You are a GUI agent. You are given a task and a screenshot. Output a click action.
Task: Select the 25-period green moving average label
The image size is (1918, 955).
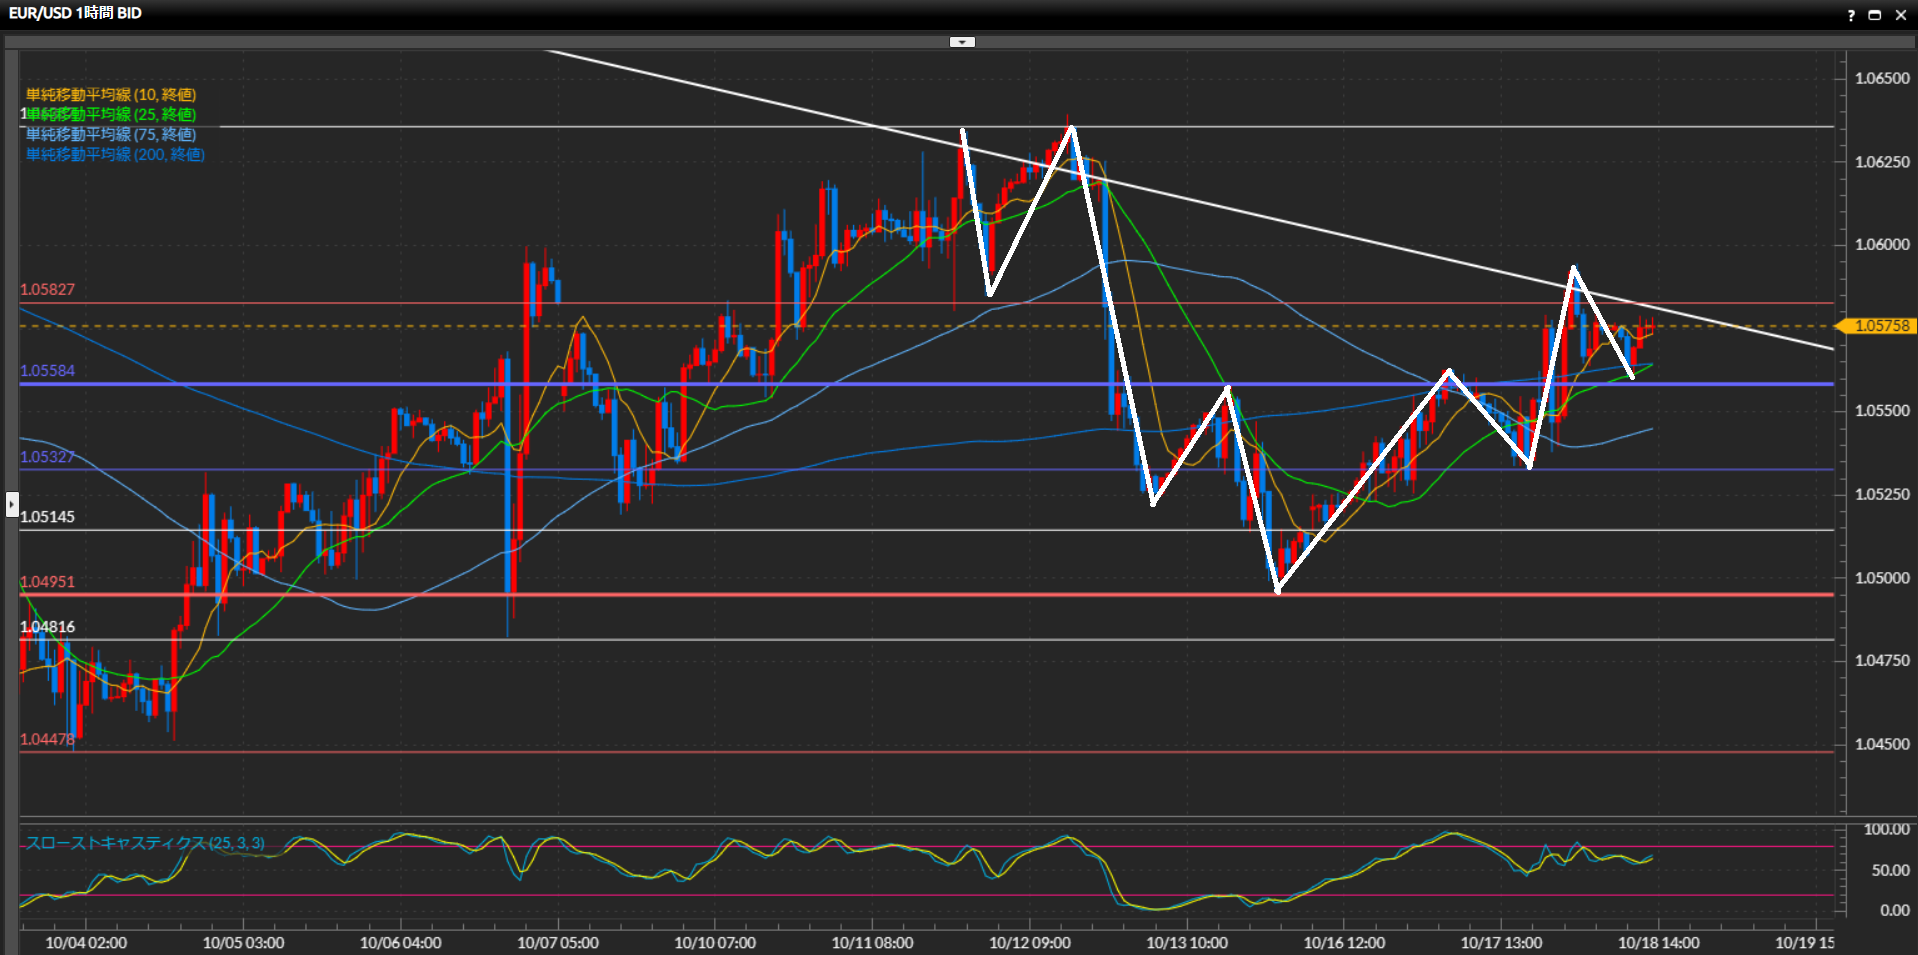(111, 115)
